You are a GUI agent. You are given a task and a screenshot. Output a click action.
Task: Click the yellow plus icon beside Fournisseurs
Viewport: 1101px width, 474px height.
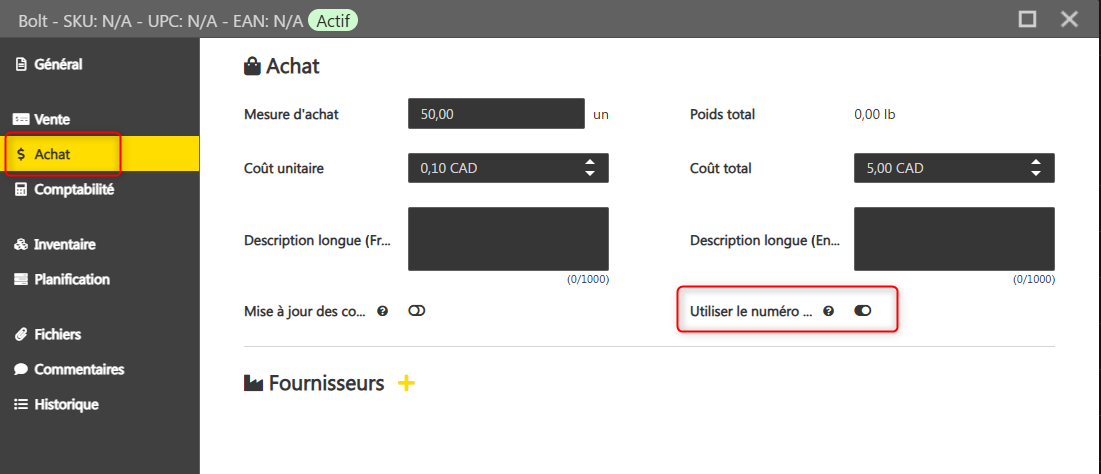click(406, 383)
